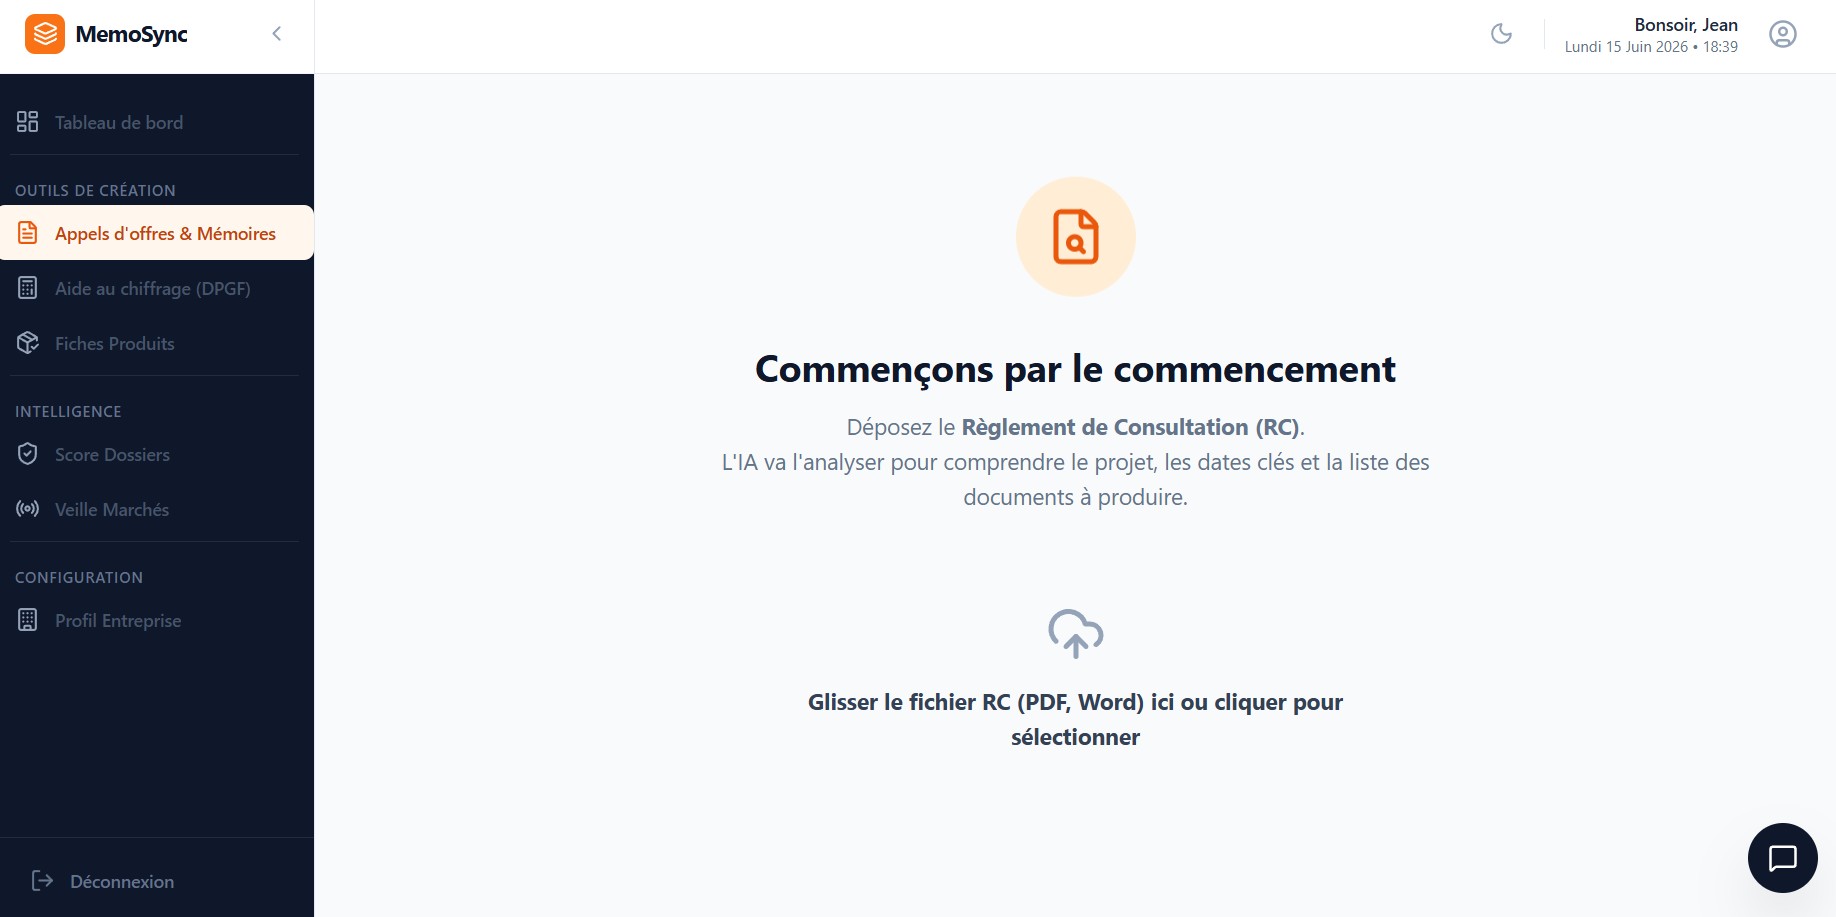Open Aide au chiffrage (DPGF)
This screenshot has width=1836, height=917.
coord(156,288)
